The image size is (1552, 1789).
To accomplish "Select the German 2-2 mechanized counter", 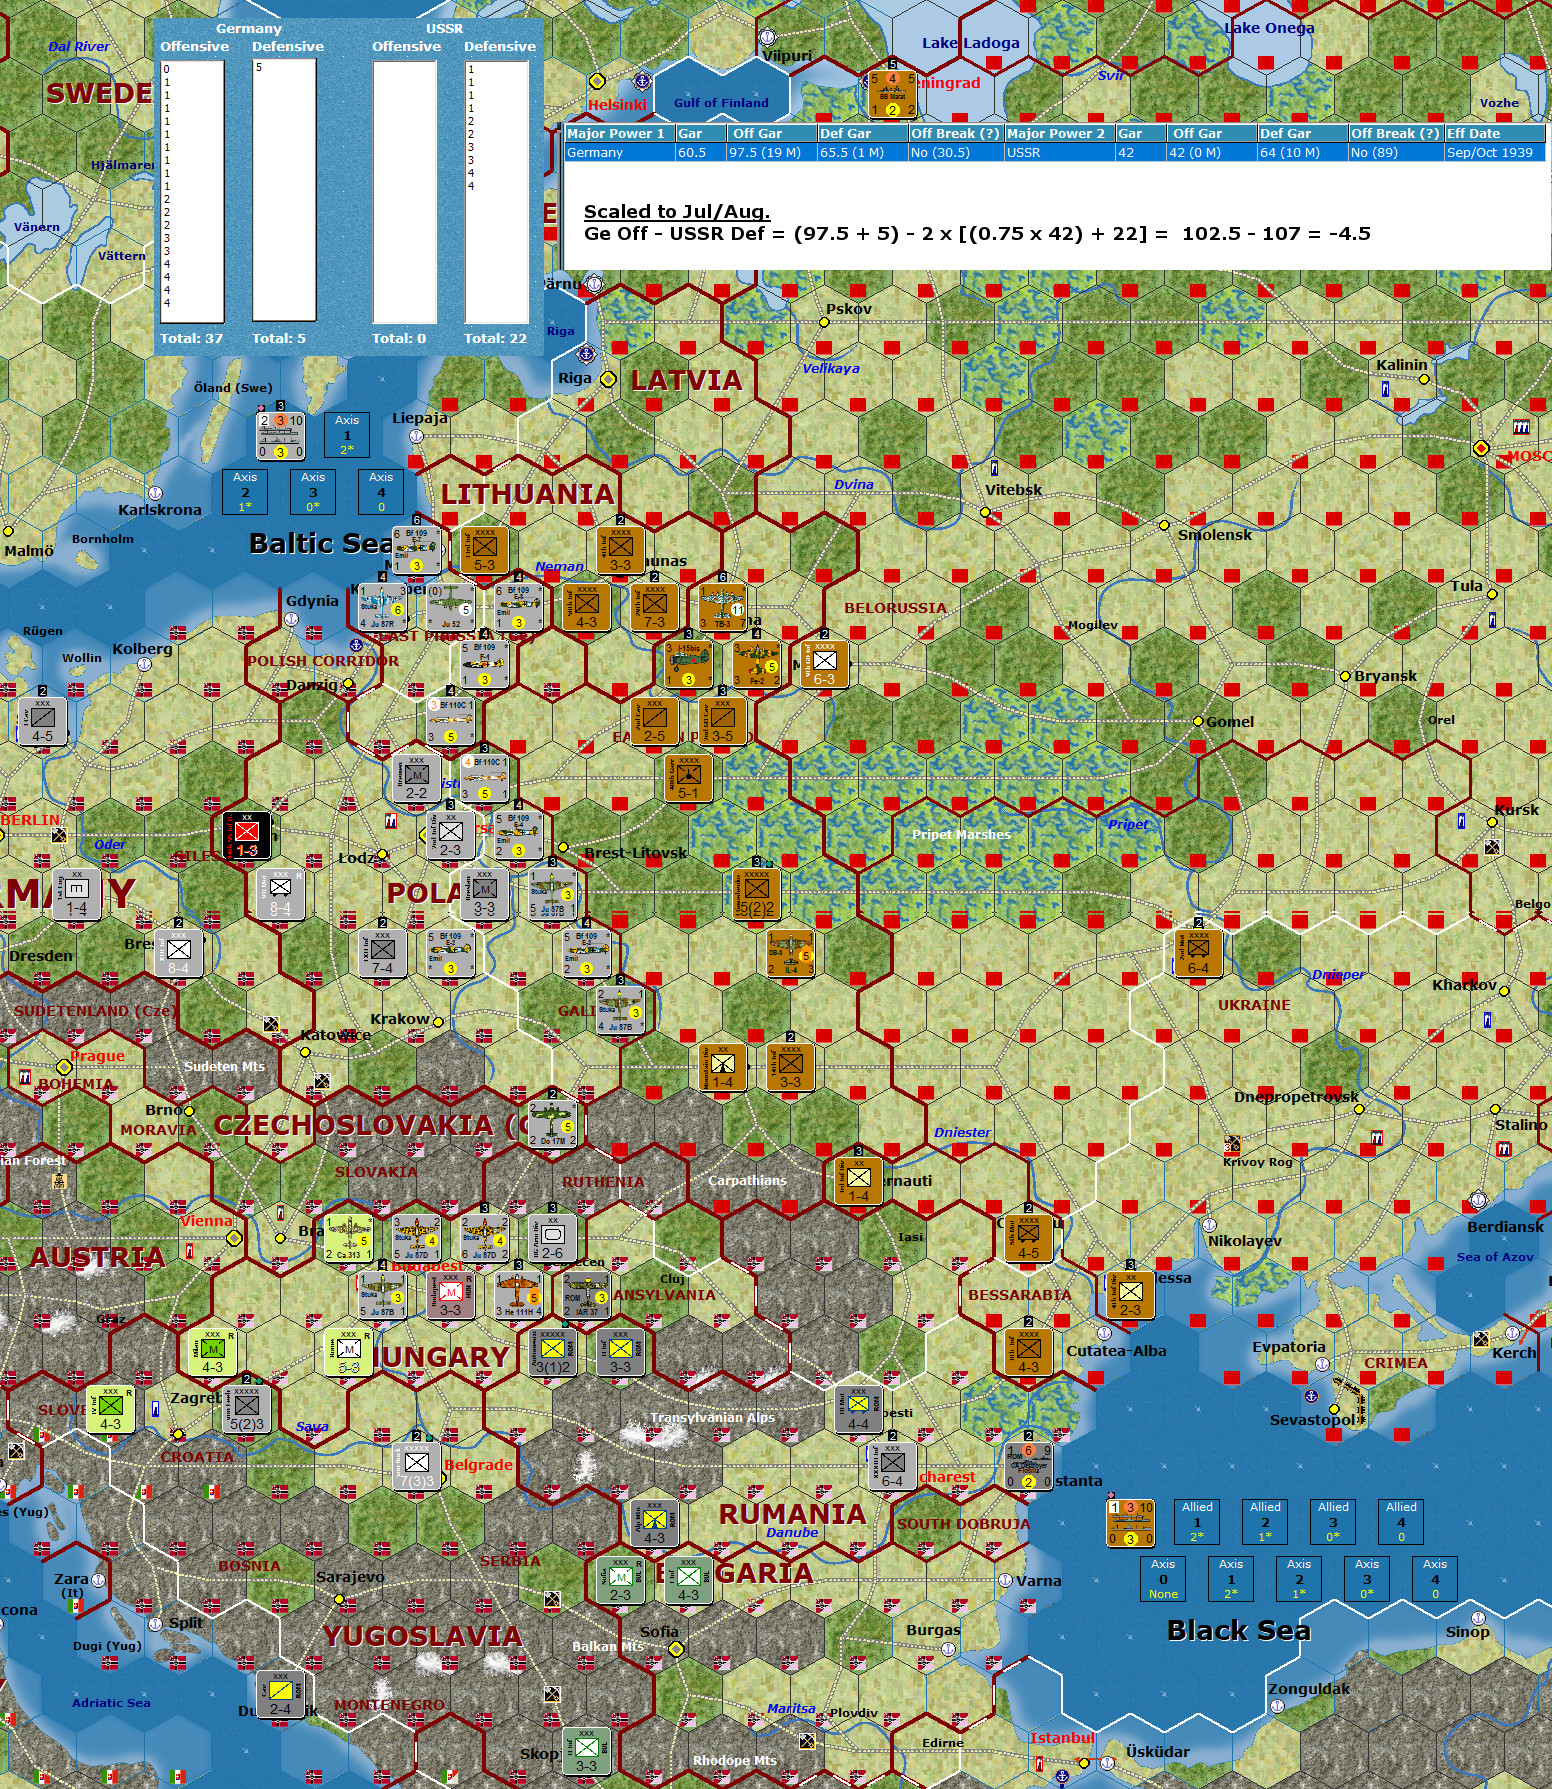I will [x=417, y=777].
